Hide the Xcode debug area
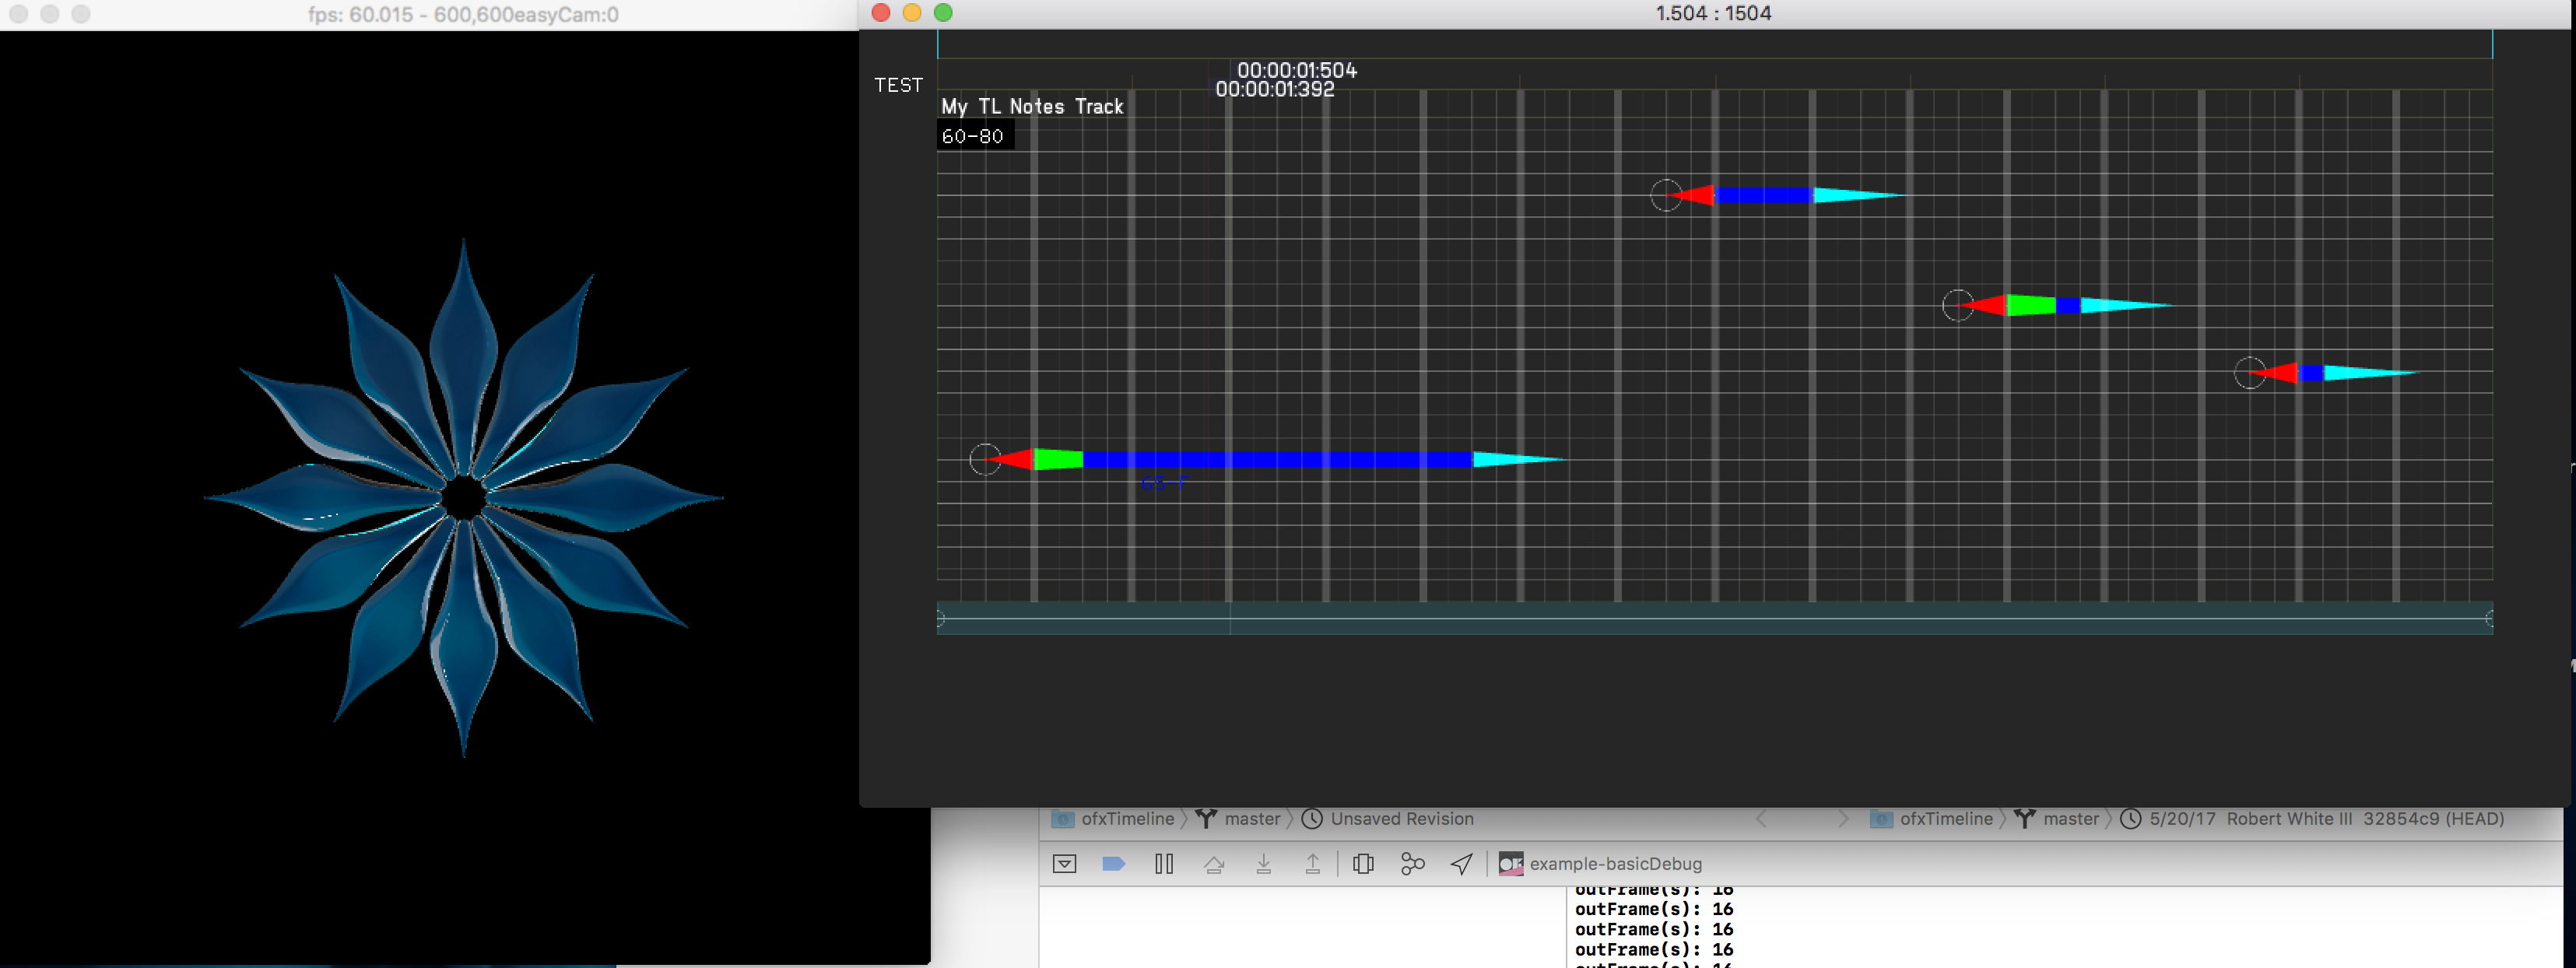The image size is (2576, 968). click(x=1064, y=864)
